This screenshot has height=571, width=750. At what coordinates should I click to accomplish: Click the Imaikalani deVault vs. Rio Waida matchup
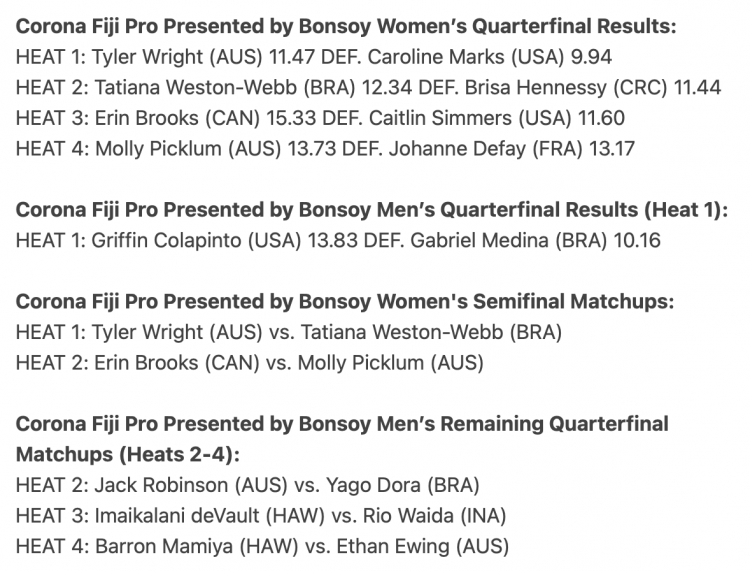(261, 516)
